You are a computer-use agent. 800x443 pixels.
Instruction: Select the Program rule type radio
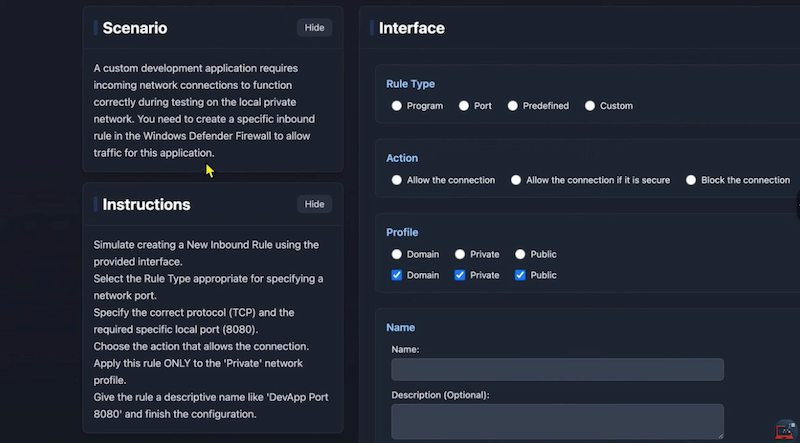pos(396,106)
